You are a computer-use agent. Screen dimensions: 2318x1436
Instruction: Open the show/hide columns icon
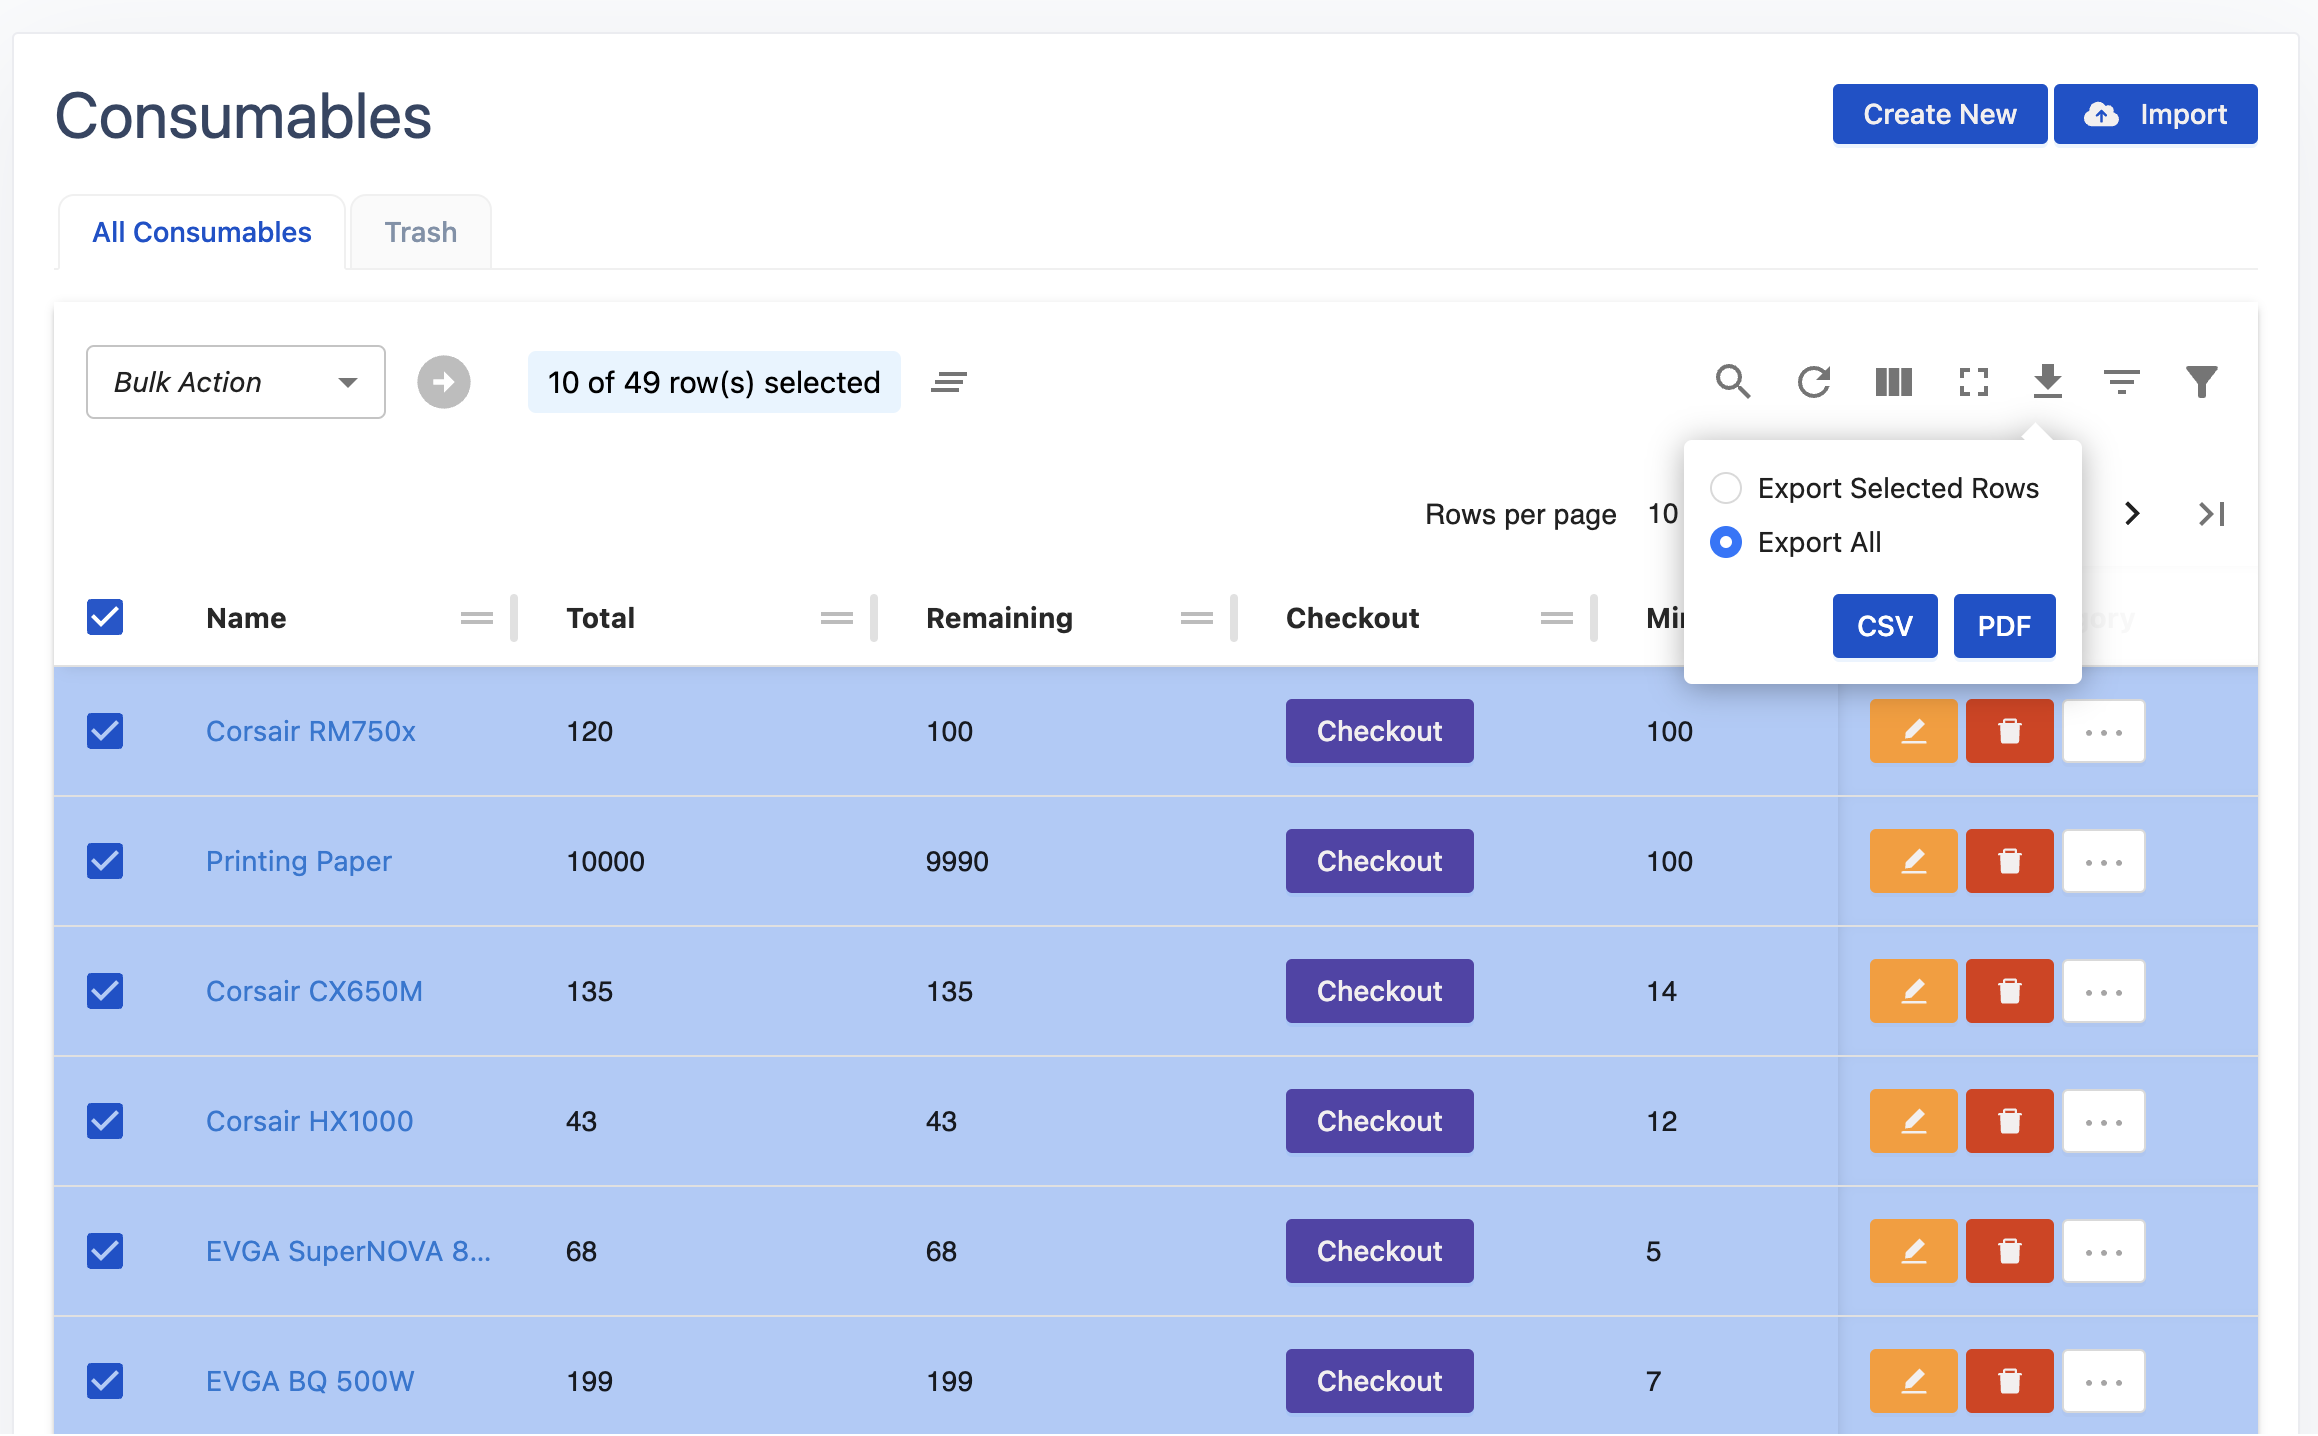[1893, 382]
